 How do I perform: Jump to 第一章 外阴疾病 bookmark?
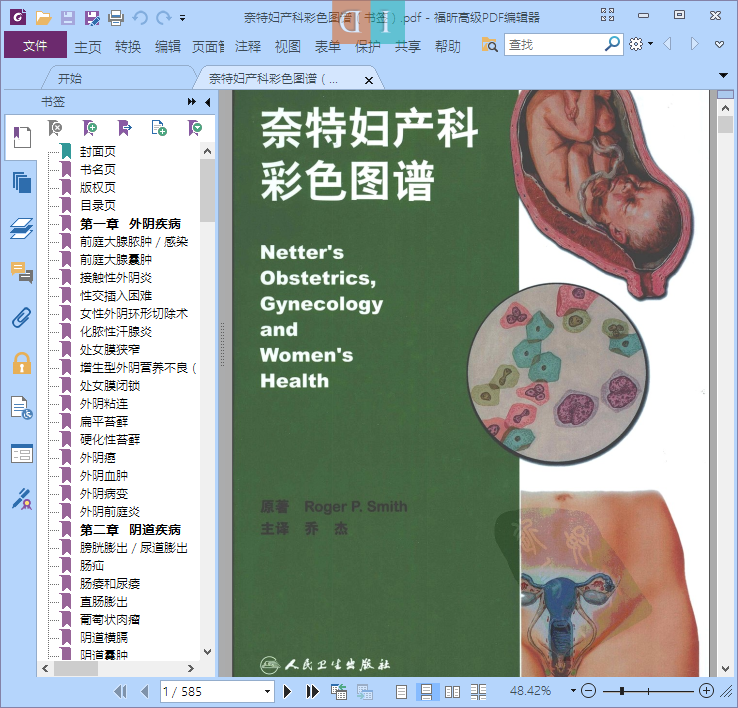pos(130,224)
